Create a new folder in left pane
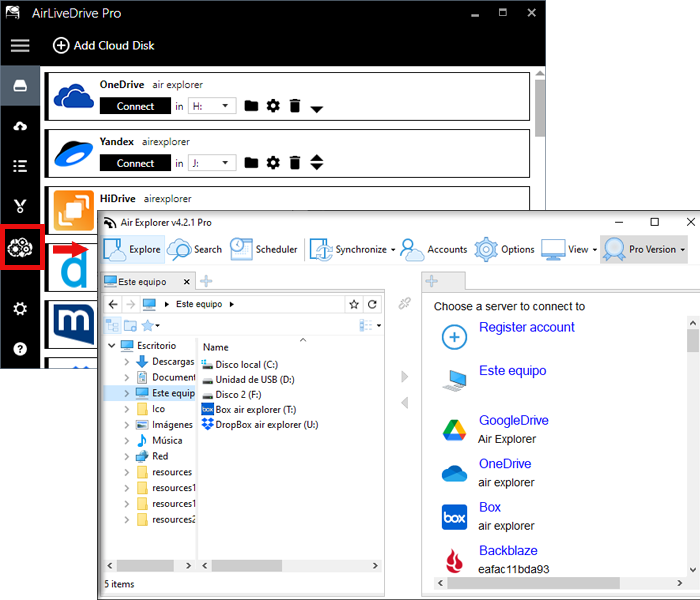The width and height of the screenshot is (700, 600). click(x=130, y=325)
